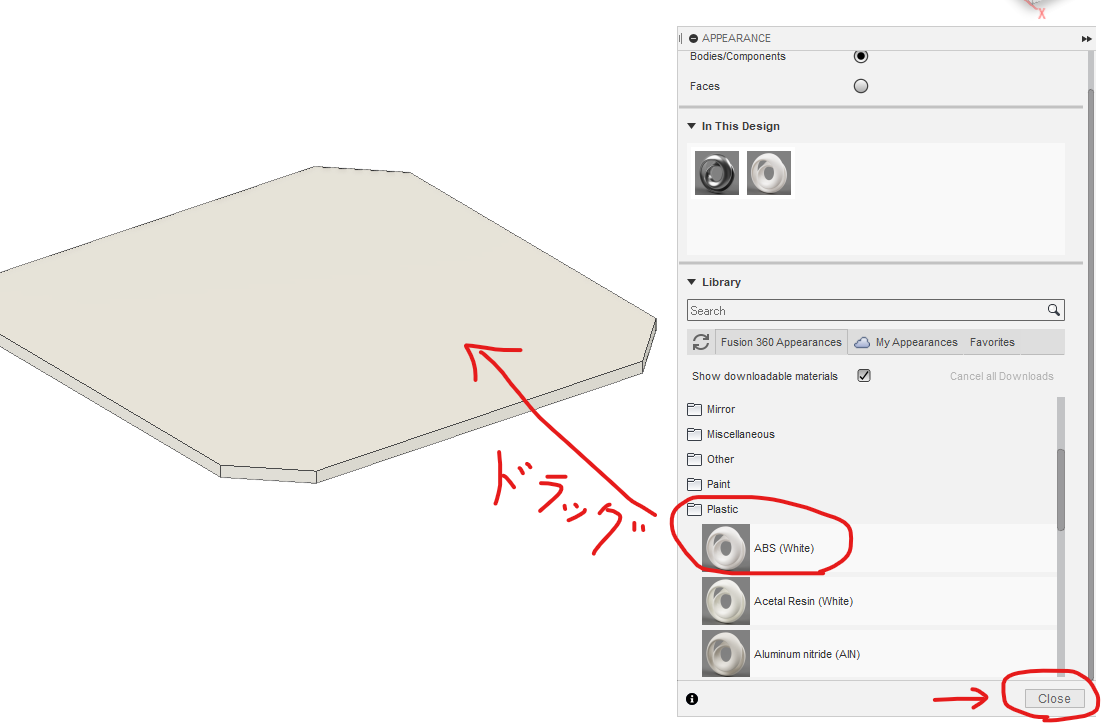Click the APPEARANCE panel vertical scrollbar

1090,386
